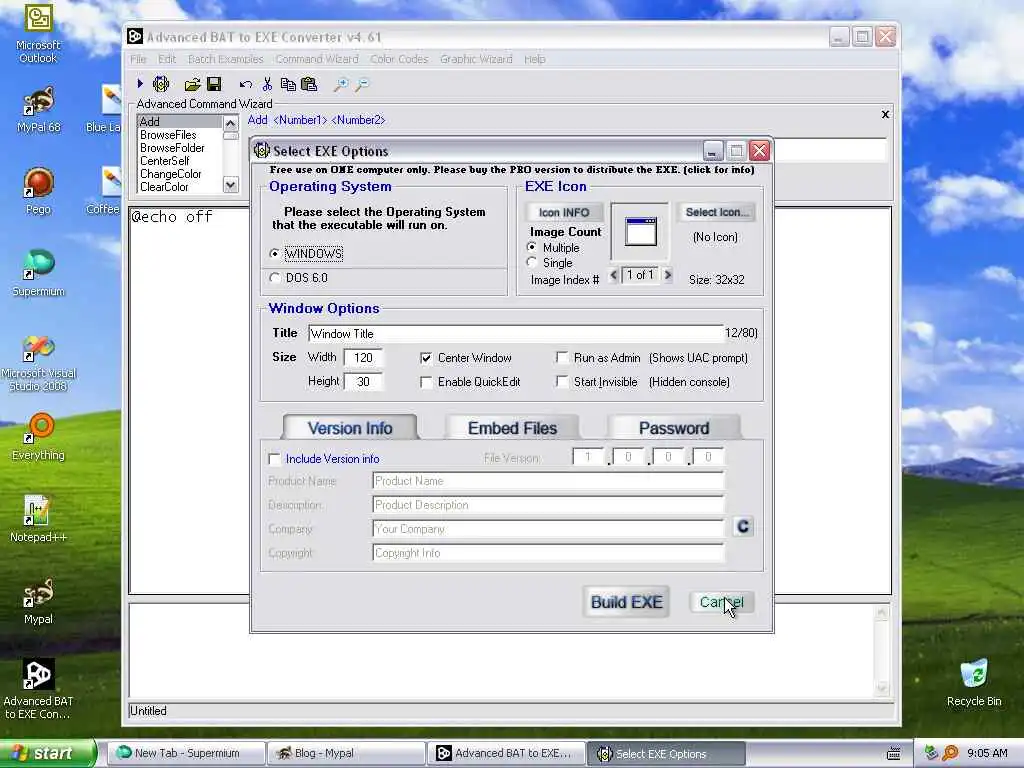Click the Select Icon... button

(716, 212)
